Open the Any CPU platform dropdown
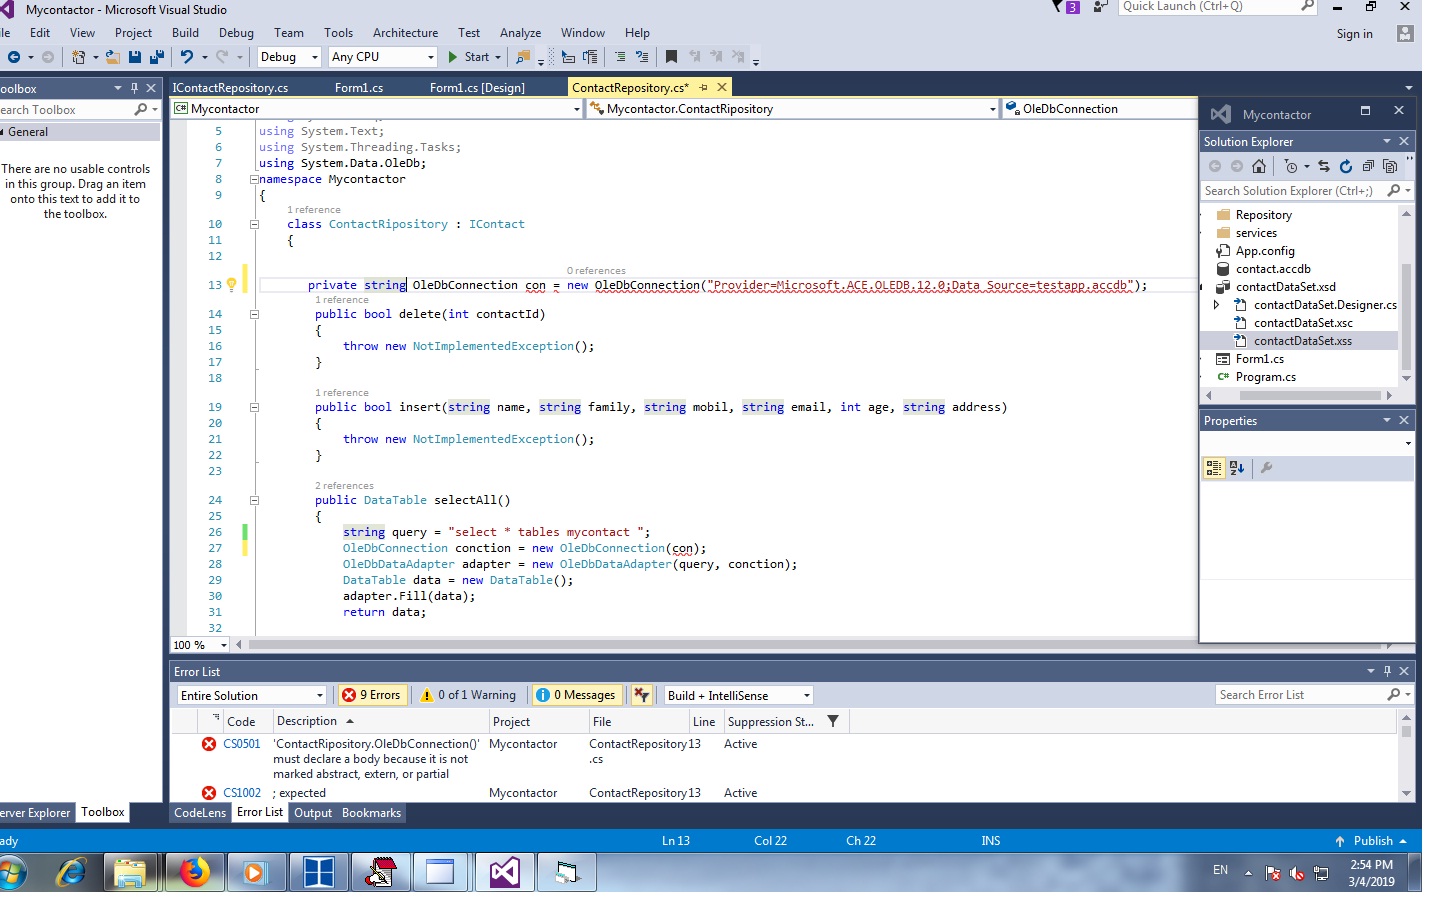Screen dimensions: 1440x900 [383, 57]
